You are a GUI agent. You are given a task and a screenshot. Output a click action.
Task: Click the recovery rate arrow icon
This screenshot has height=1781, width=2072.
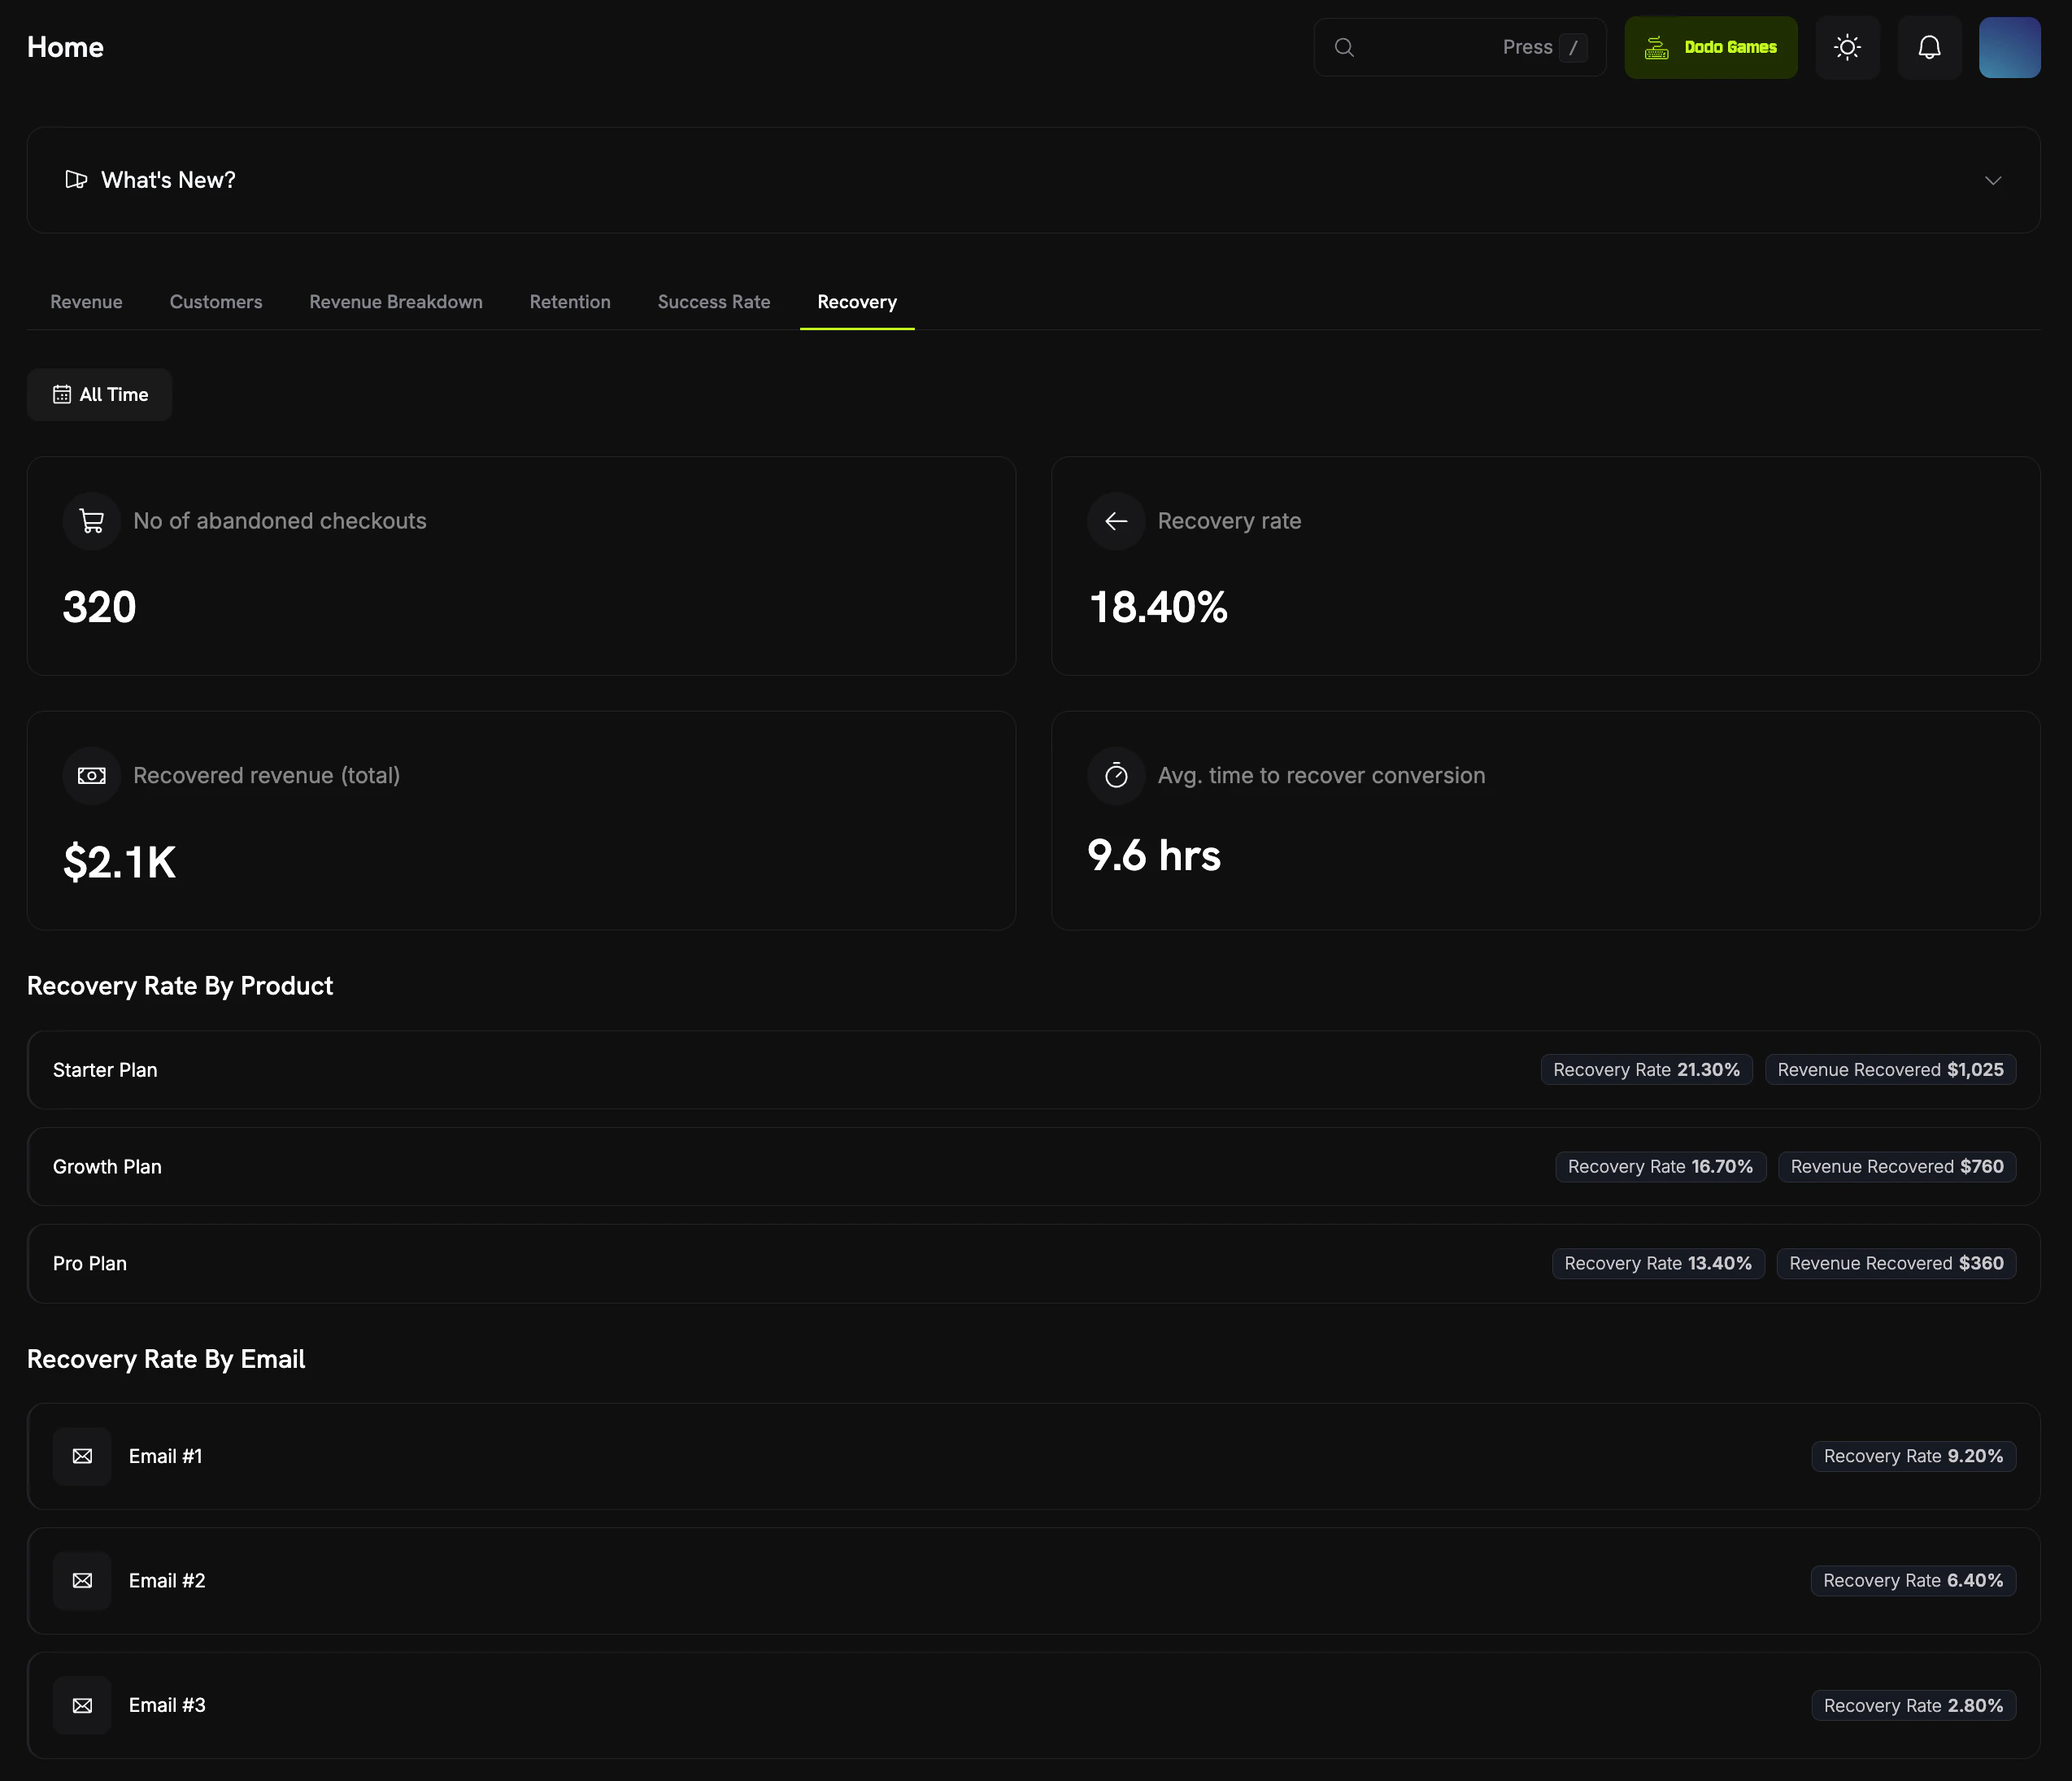pos(1116,521)
